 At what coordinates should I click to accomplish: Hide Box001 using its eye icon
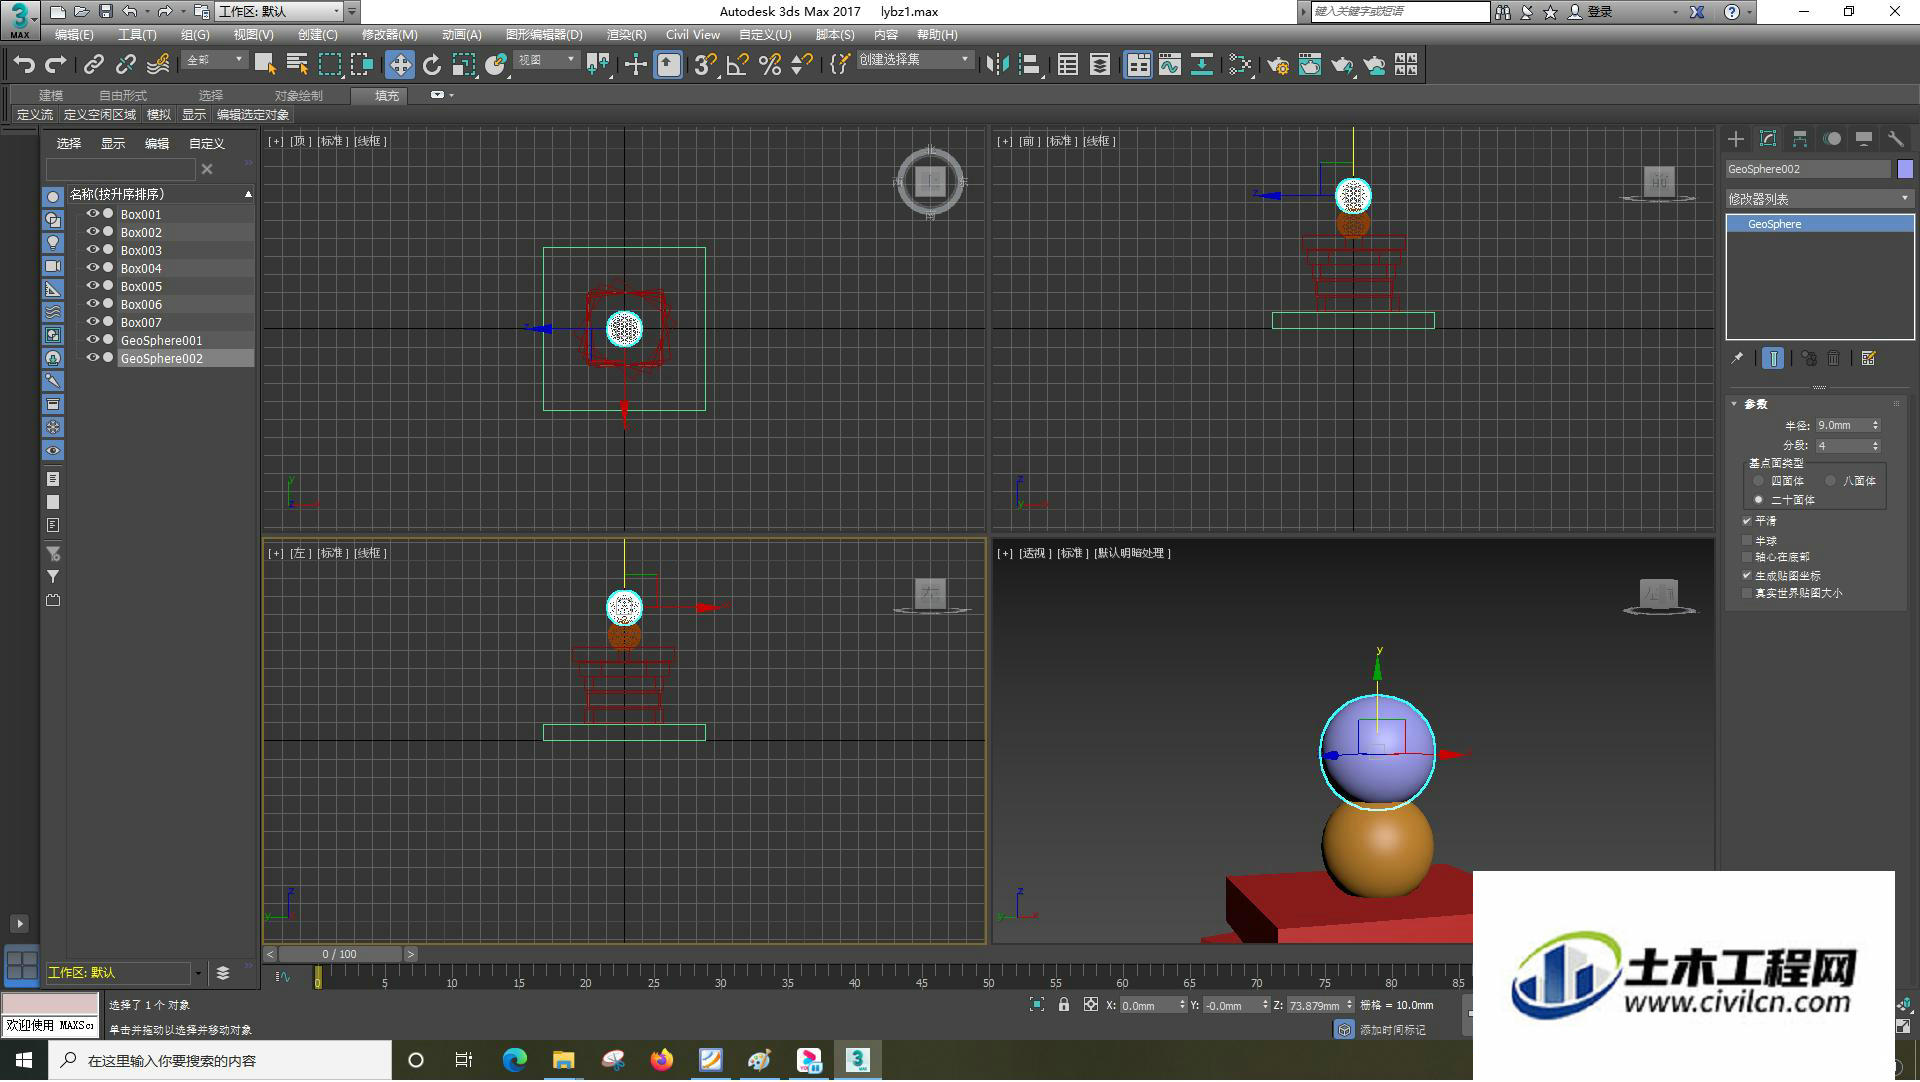pyautogui.click(x=92, y=214)
